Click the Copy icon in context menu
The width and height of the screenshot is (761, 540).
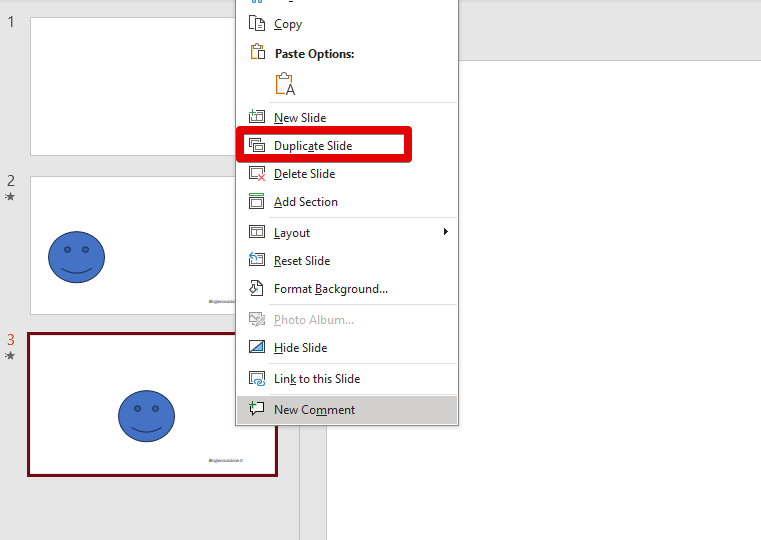[256, 24]
